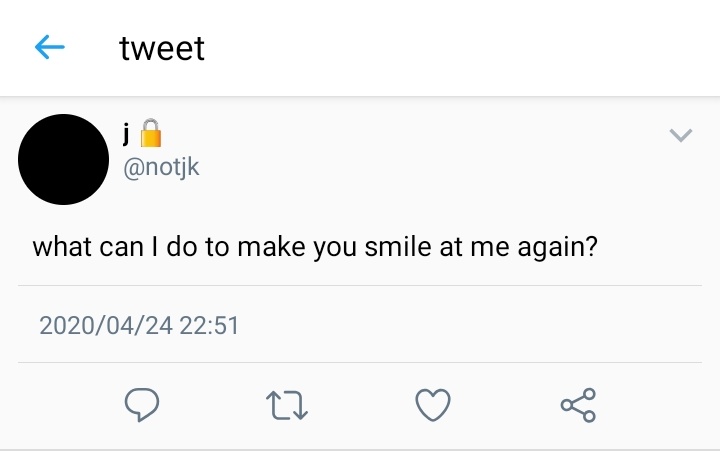The width and height of the screenshot is (720, 451).
Task: Click the display name "j"
Action: click(127, 132)
